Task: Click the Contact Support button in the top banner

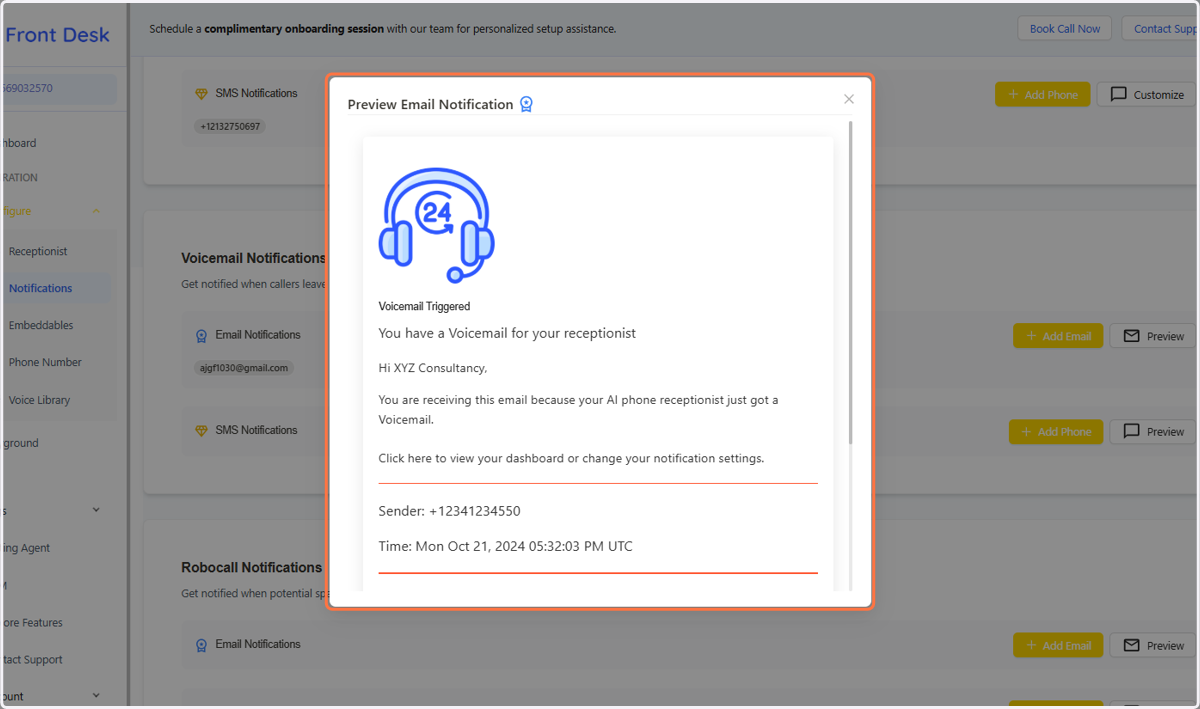Action: pos(1162,28)
